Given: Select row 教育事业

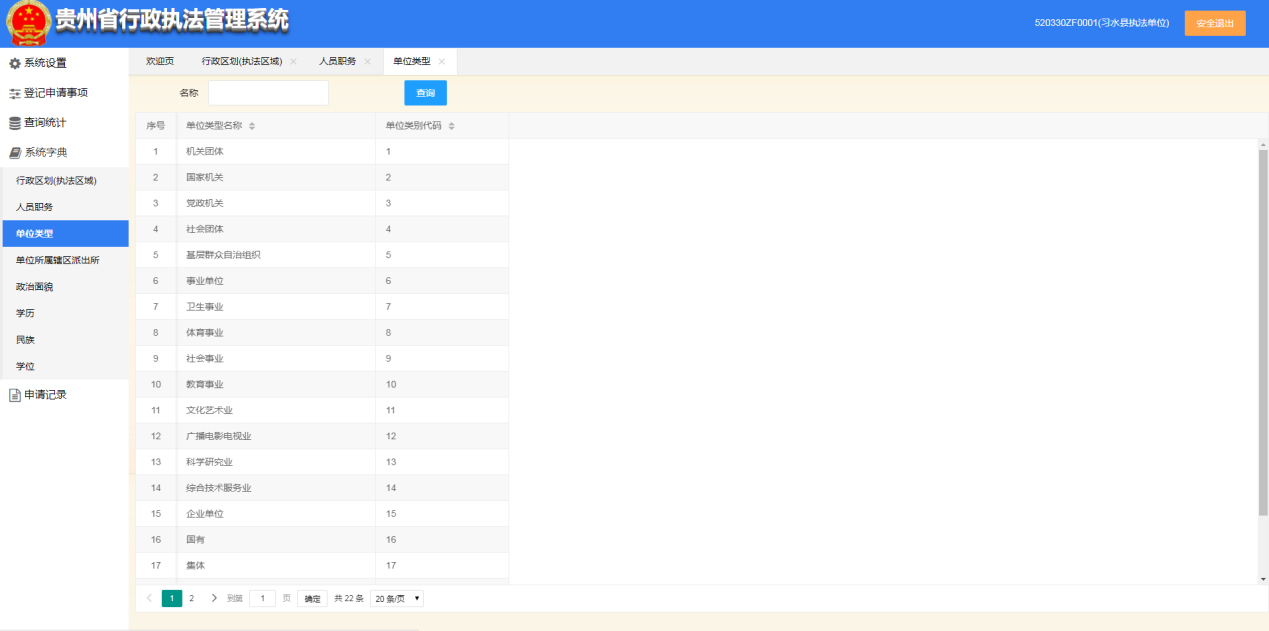Looking at the screenshot, I should 322,384.
